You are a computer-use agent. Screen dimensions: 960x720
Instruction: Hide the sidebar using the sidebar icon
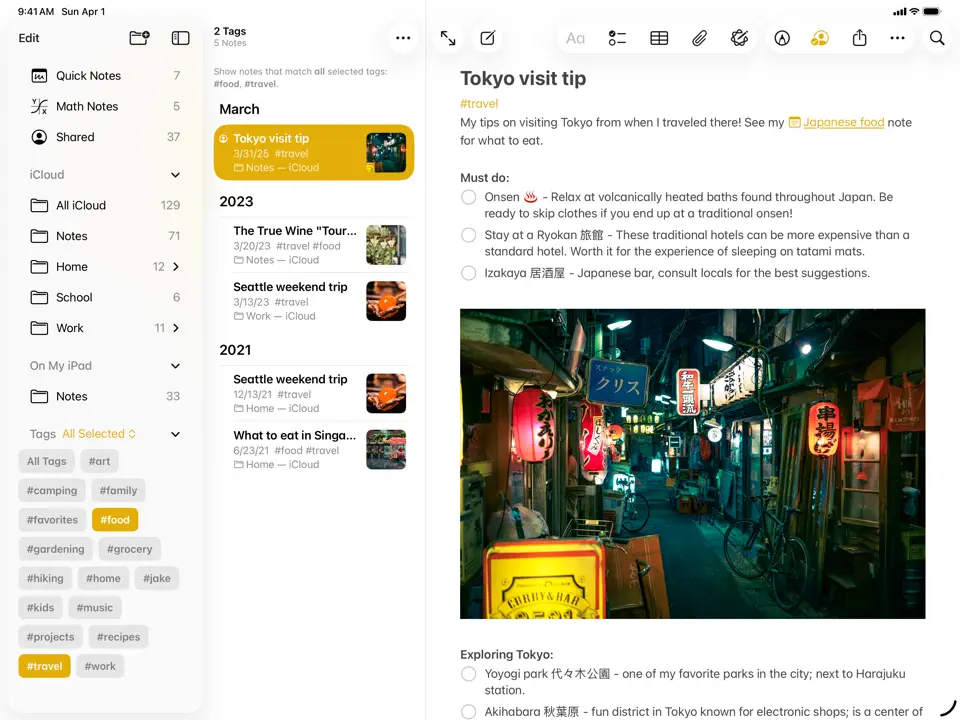180,38
